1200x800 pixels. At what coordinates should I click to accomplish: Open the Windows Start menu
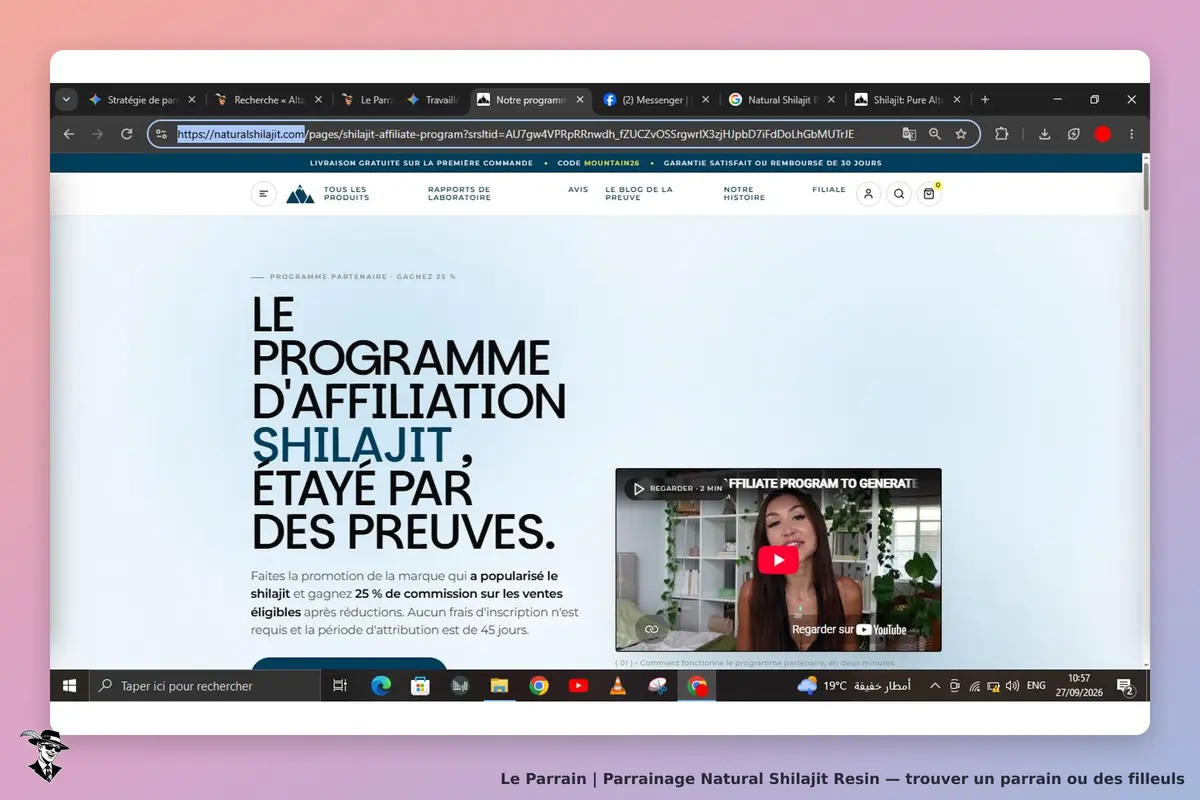tap(69, 686)
